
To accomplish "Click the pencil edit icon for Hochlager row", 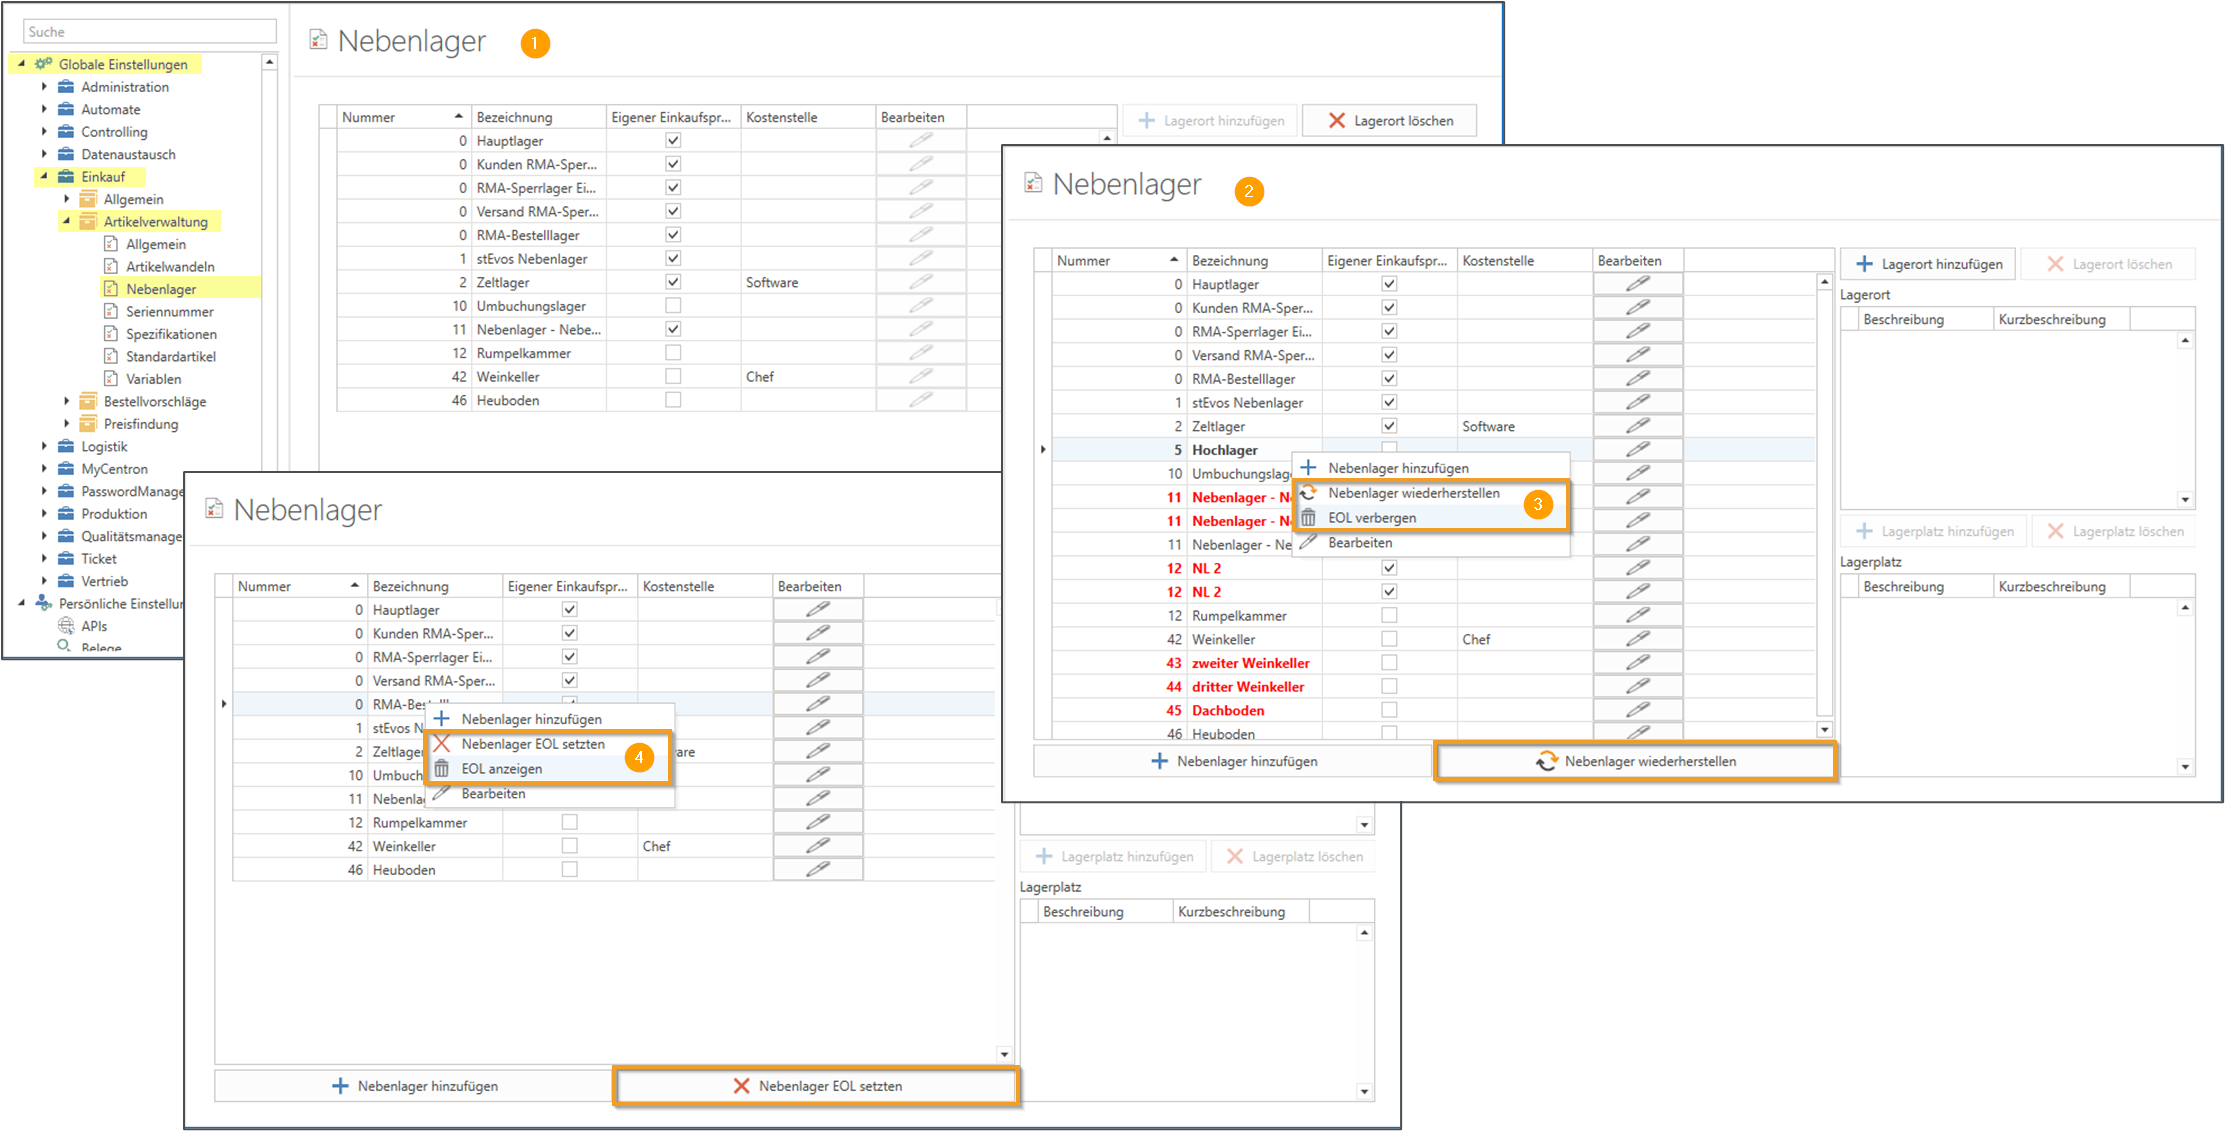I will [x=1637, y=450].
